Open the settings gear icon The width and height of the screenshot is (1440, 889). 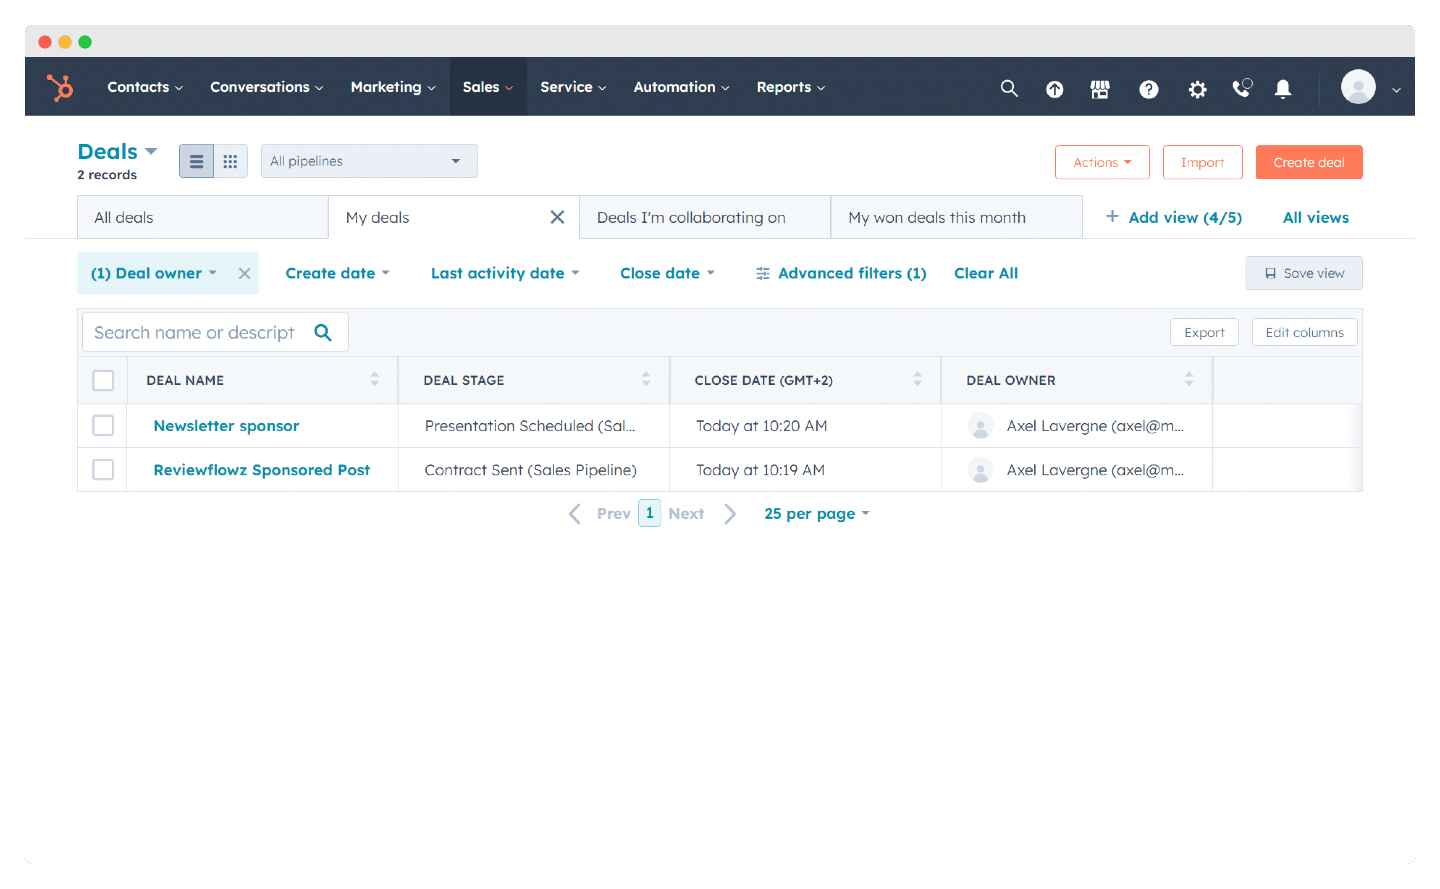[1197, 89]
